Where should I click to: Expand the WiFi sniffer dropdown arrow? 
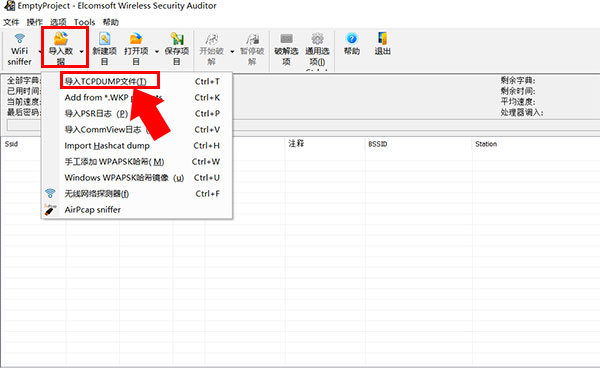pyautogui.click(x=39, y=51)
